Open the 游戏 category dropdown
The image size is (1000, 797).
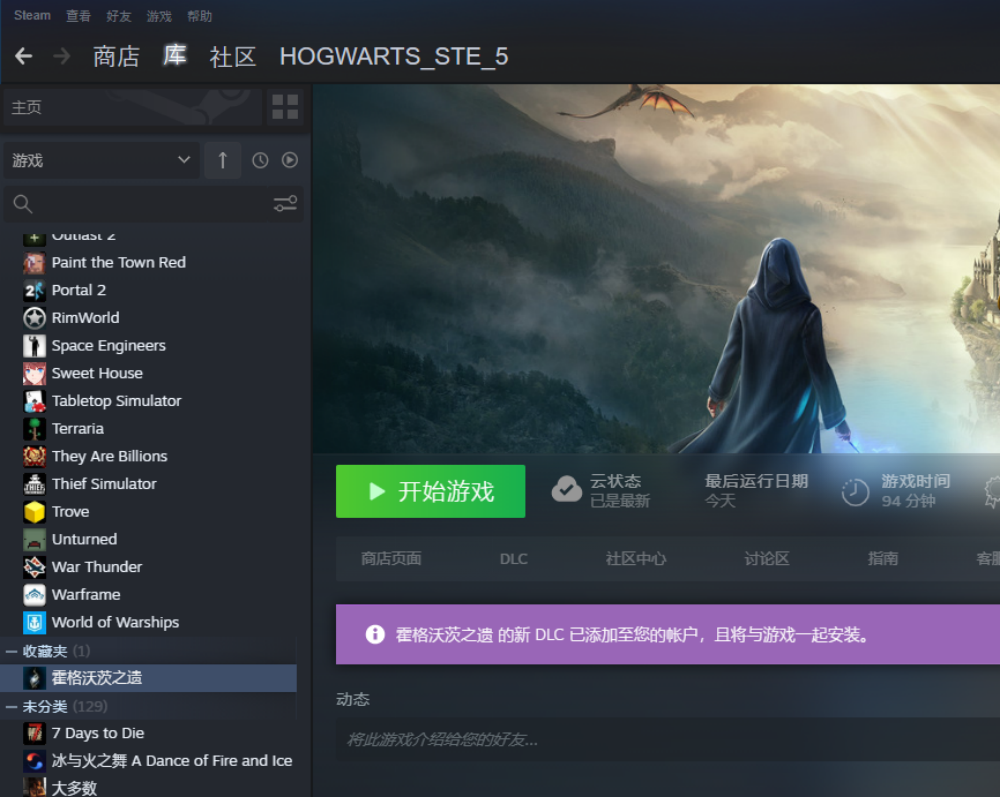tap(100, 160)
